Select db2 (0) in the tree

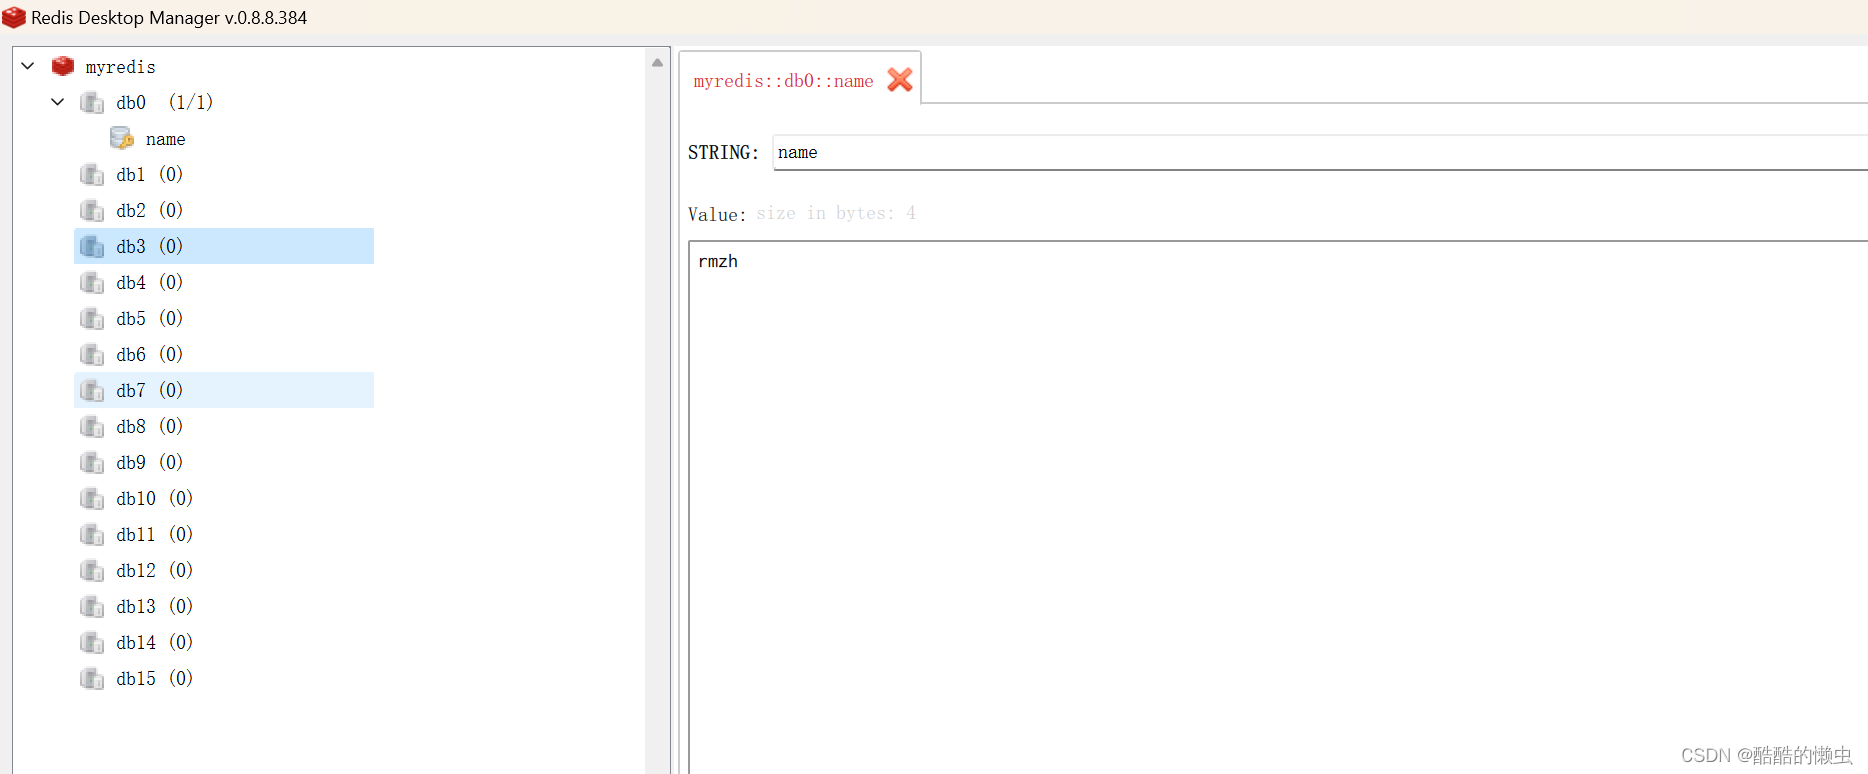click(149, 210)
